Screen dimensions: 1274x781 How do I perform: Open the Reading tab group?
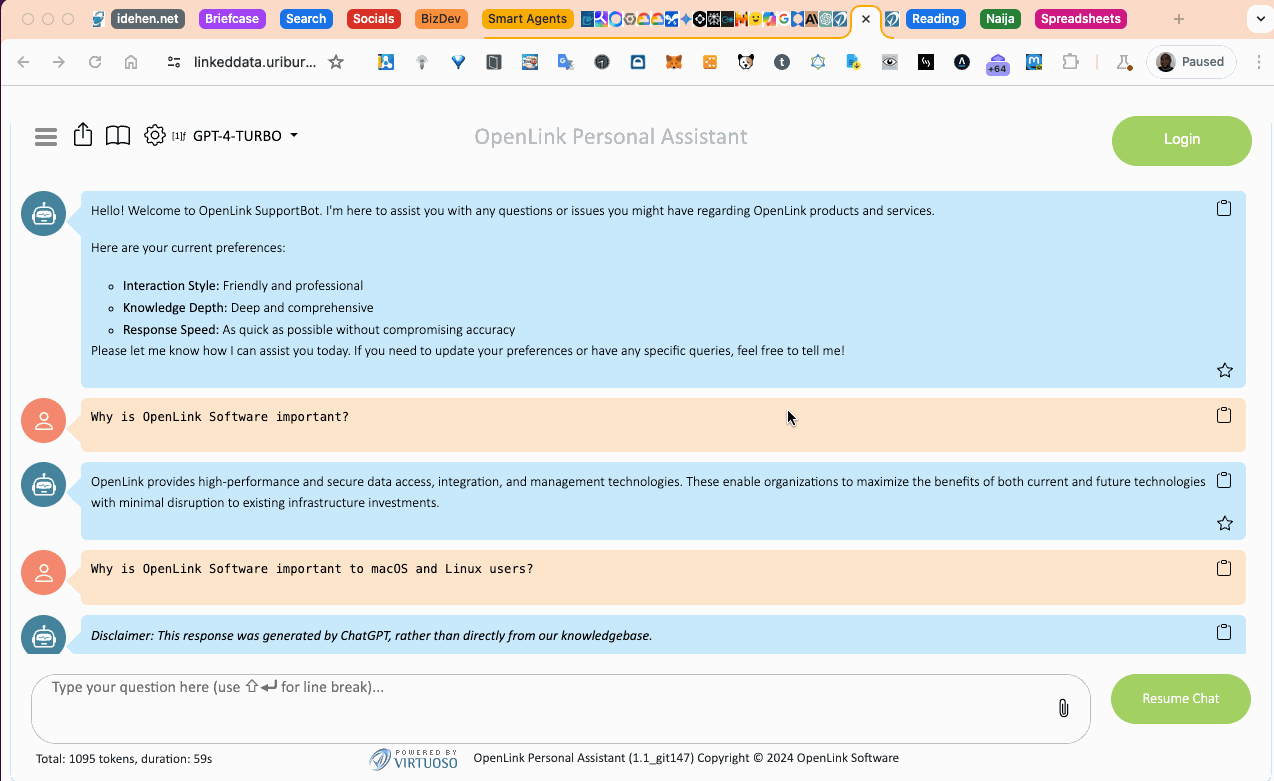(935, 19)
